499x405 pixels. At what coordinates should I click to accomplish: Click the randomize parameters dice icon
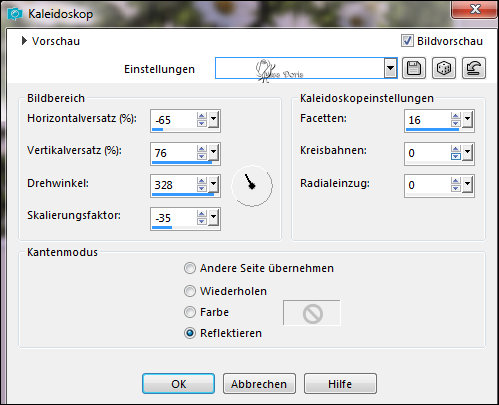pyautogui.click(x=444, y=68)
